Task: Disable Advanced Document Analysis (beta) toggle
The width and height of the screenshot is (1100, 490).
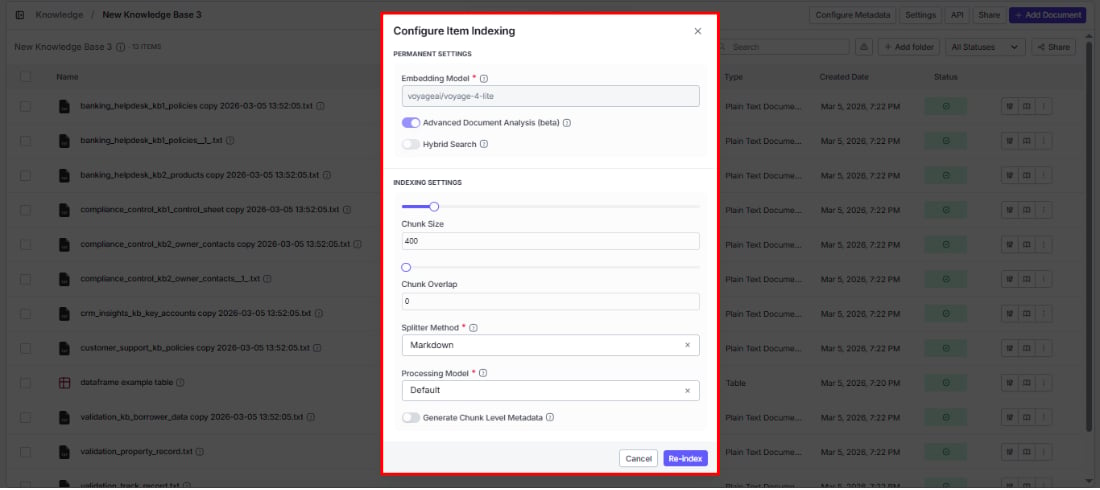Action: click(411, 123)
